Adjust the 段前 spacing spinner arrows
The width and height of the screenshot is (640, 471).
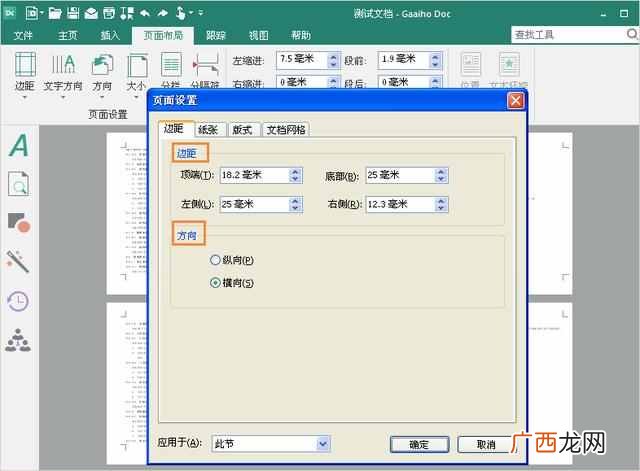436,60
